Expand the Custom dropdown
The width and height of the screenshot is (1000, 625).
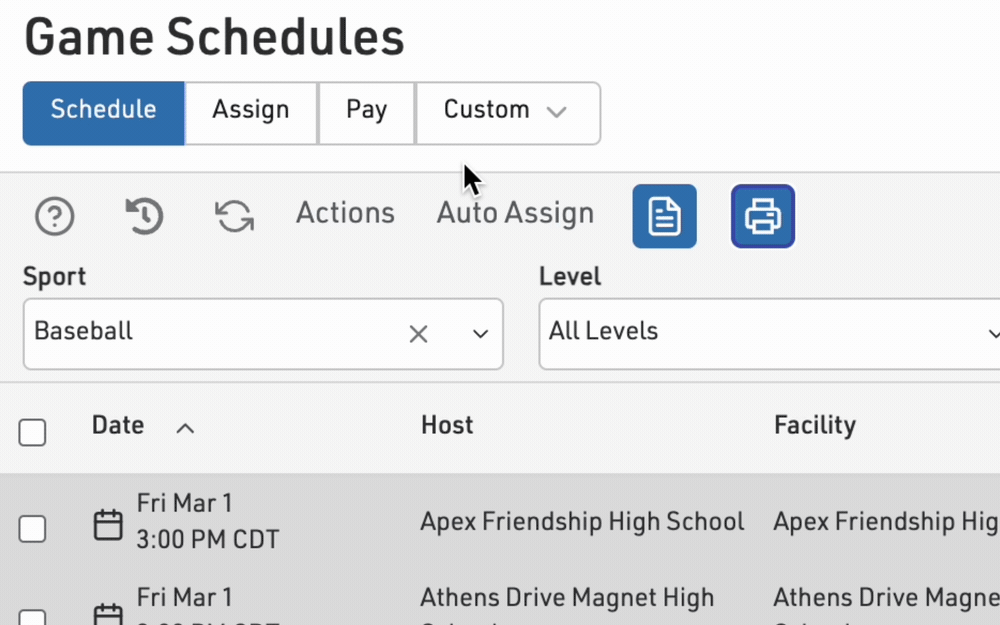(507, 112)
